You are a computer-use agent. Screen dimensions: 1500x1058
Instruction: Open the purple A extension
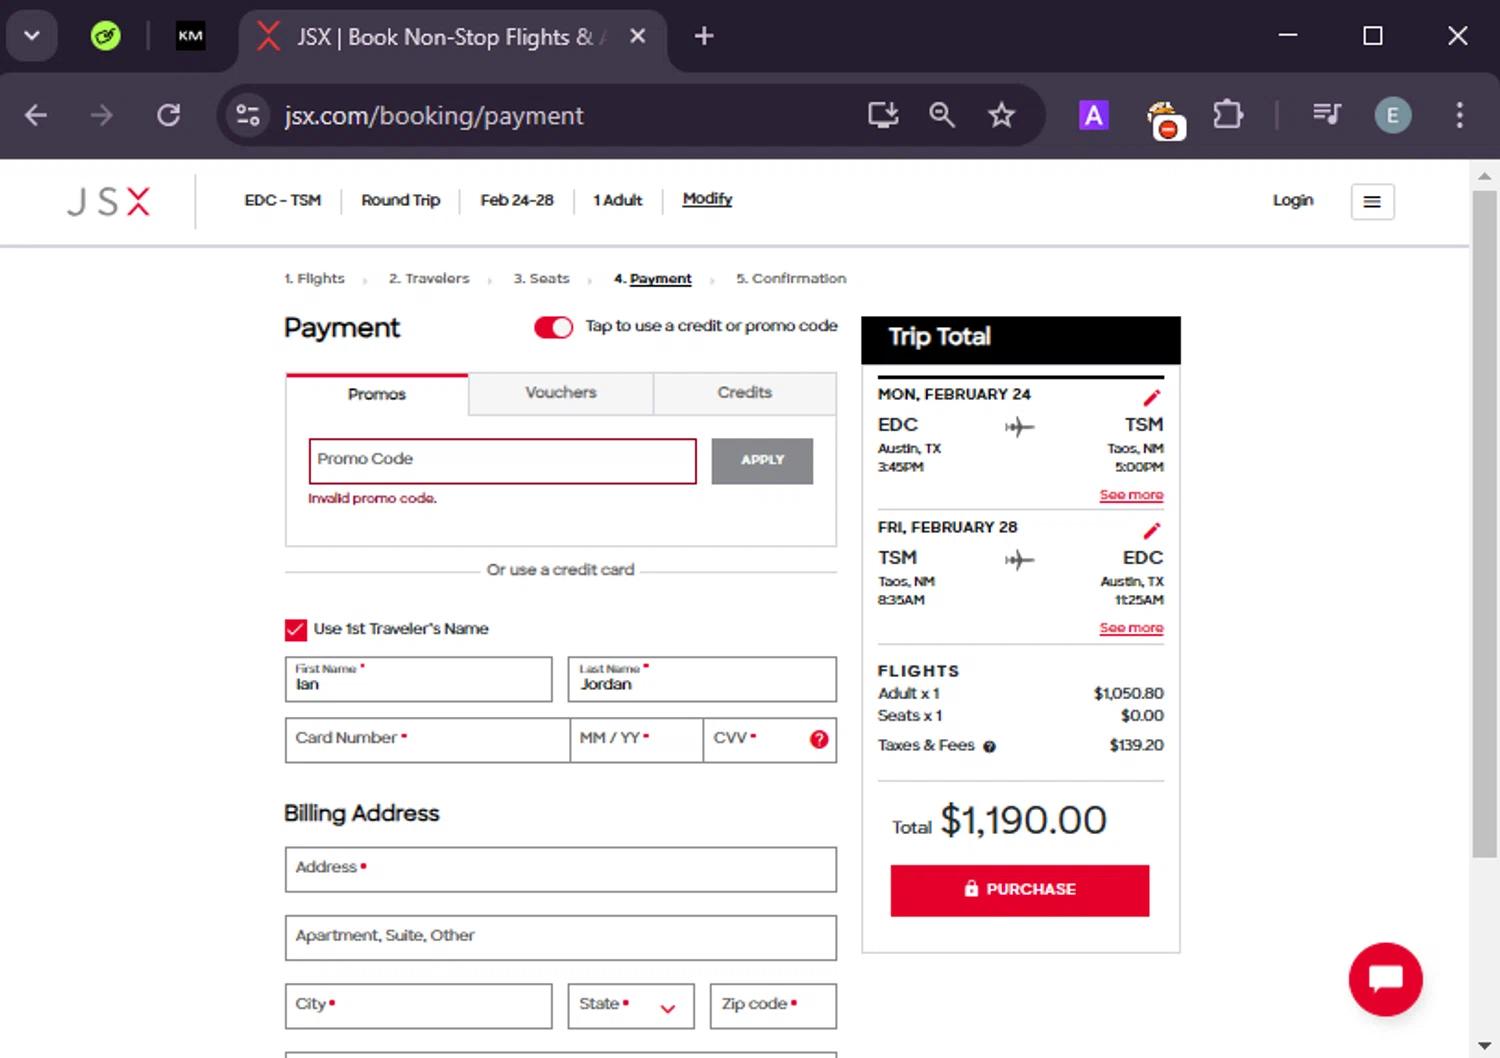(x=1094, y=115)
